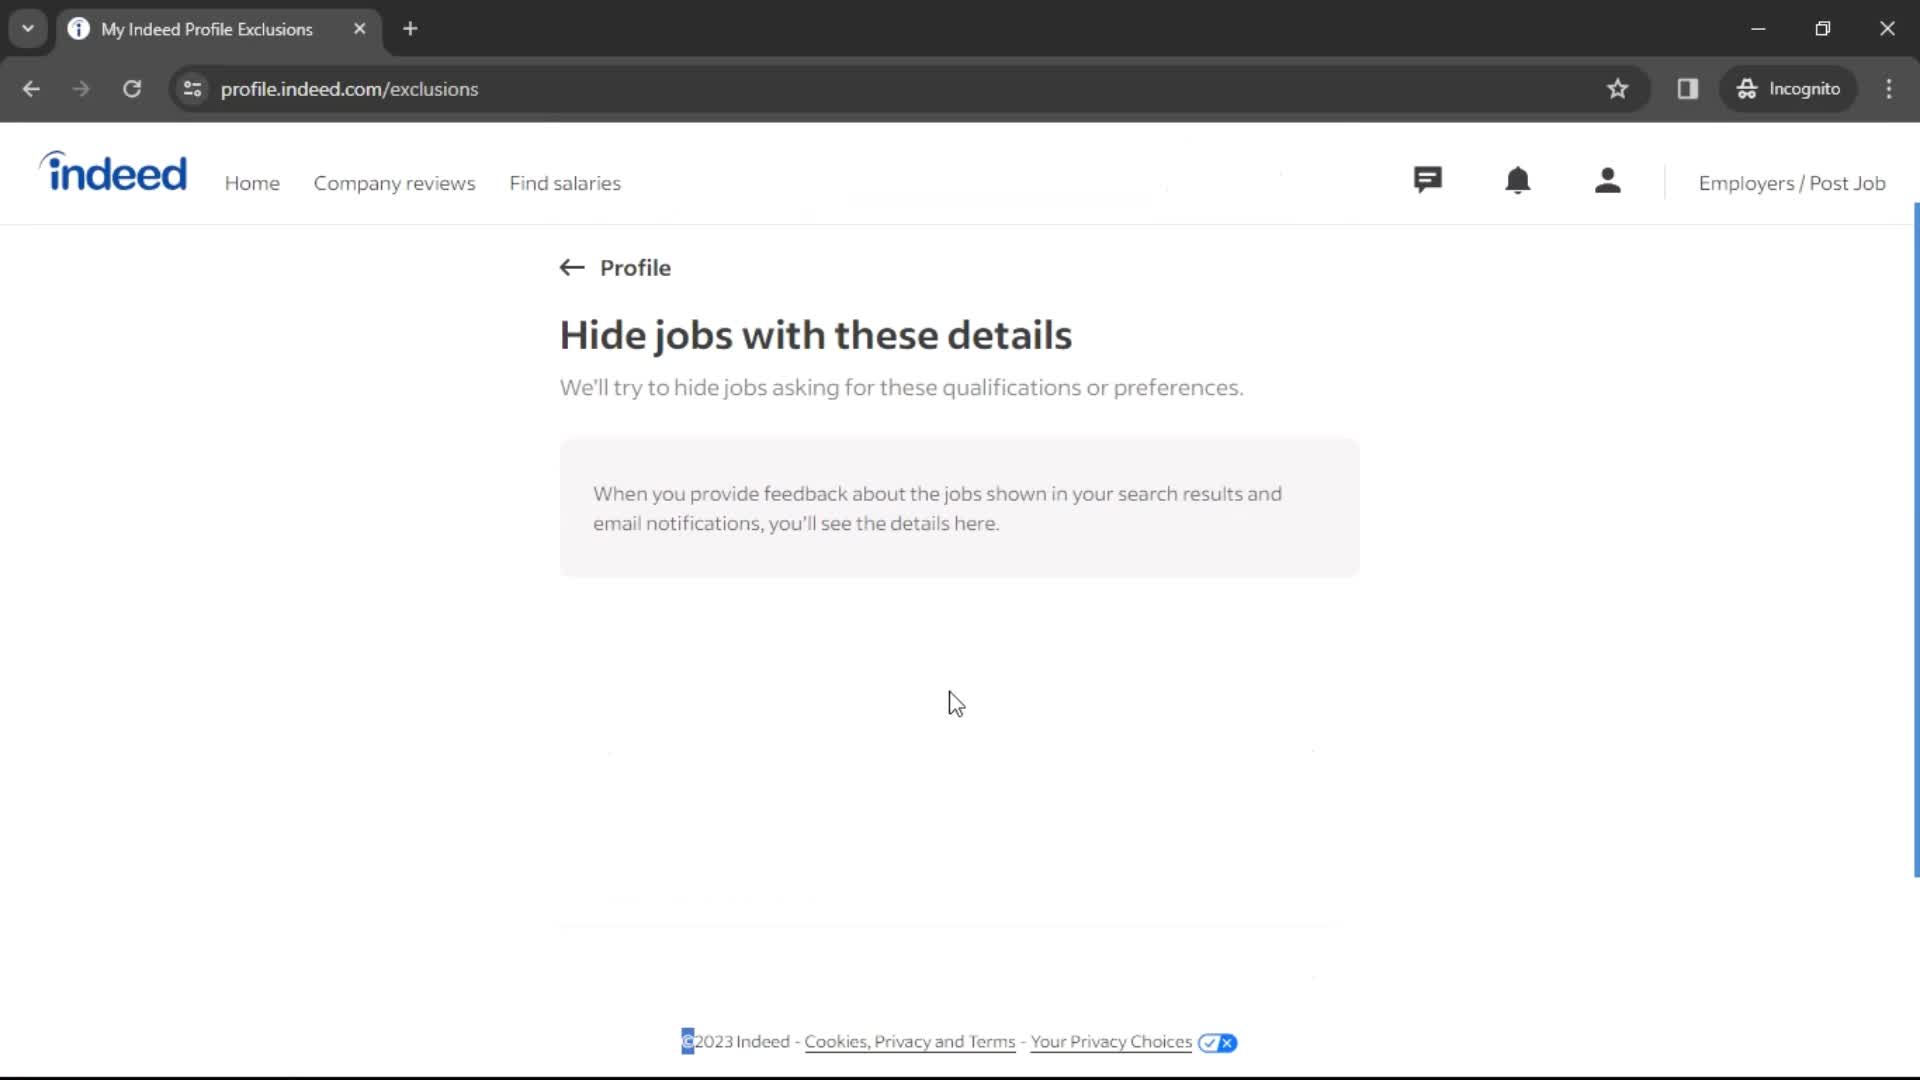
Task: Click Your Privacy Choices link
Action: (x=1112, y=1042)
